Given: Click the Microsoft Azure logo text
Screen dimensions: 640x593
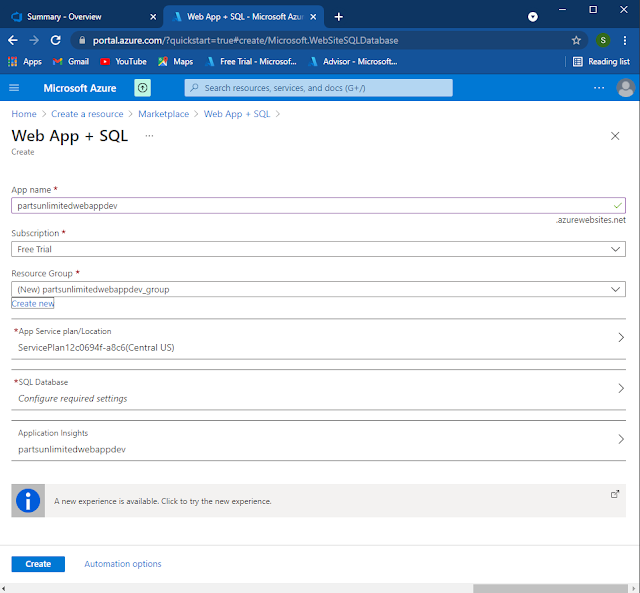Looking at the screenshot, I should click(80, 88).
